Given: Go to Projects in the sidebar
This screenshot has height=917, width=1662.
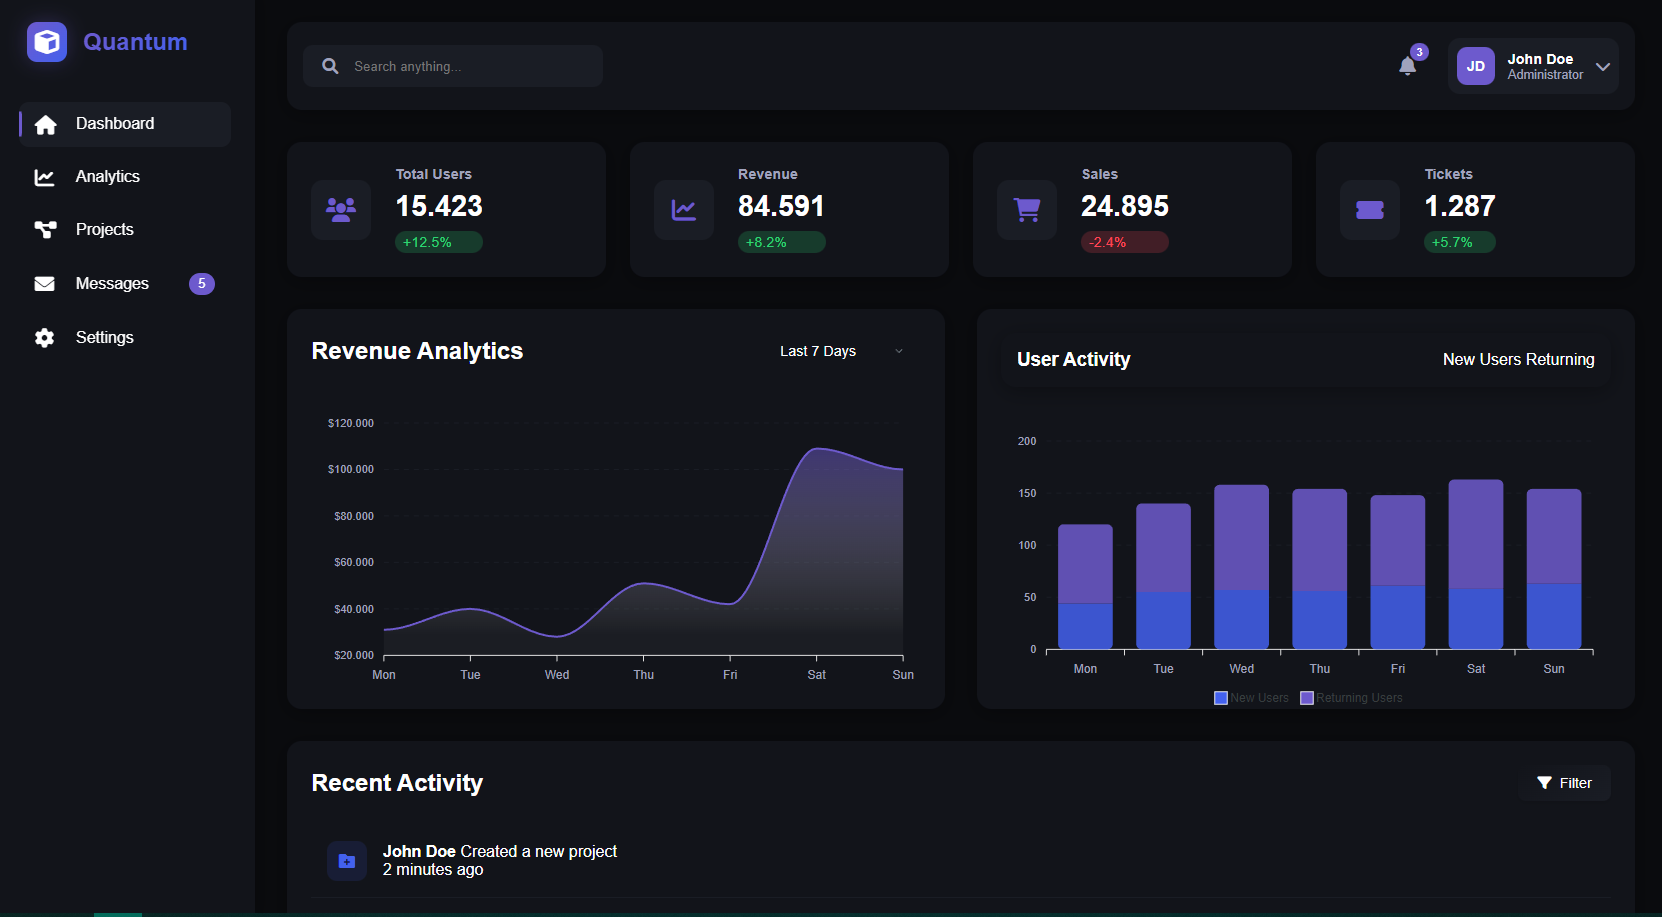Looking at the screenshot, I should [x=104, y=230].
